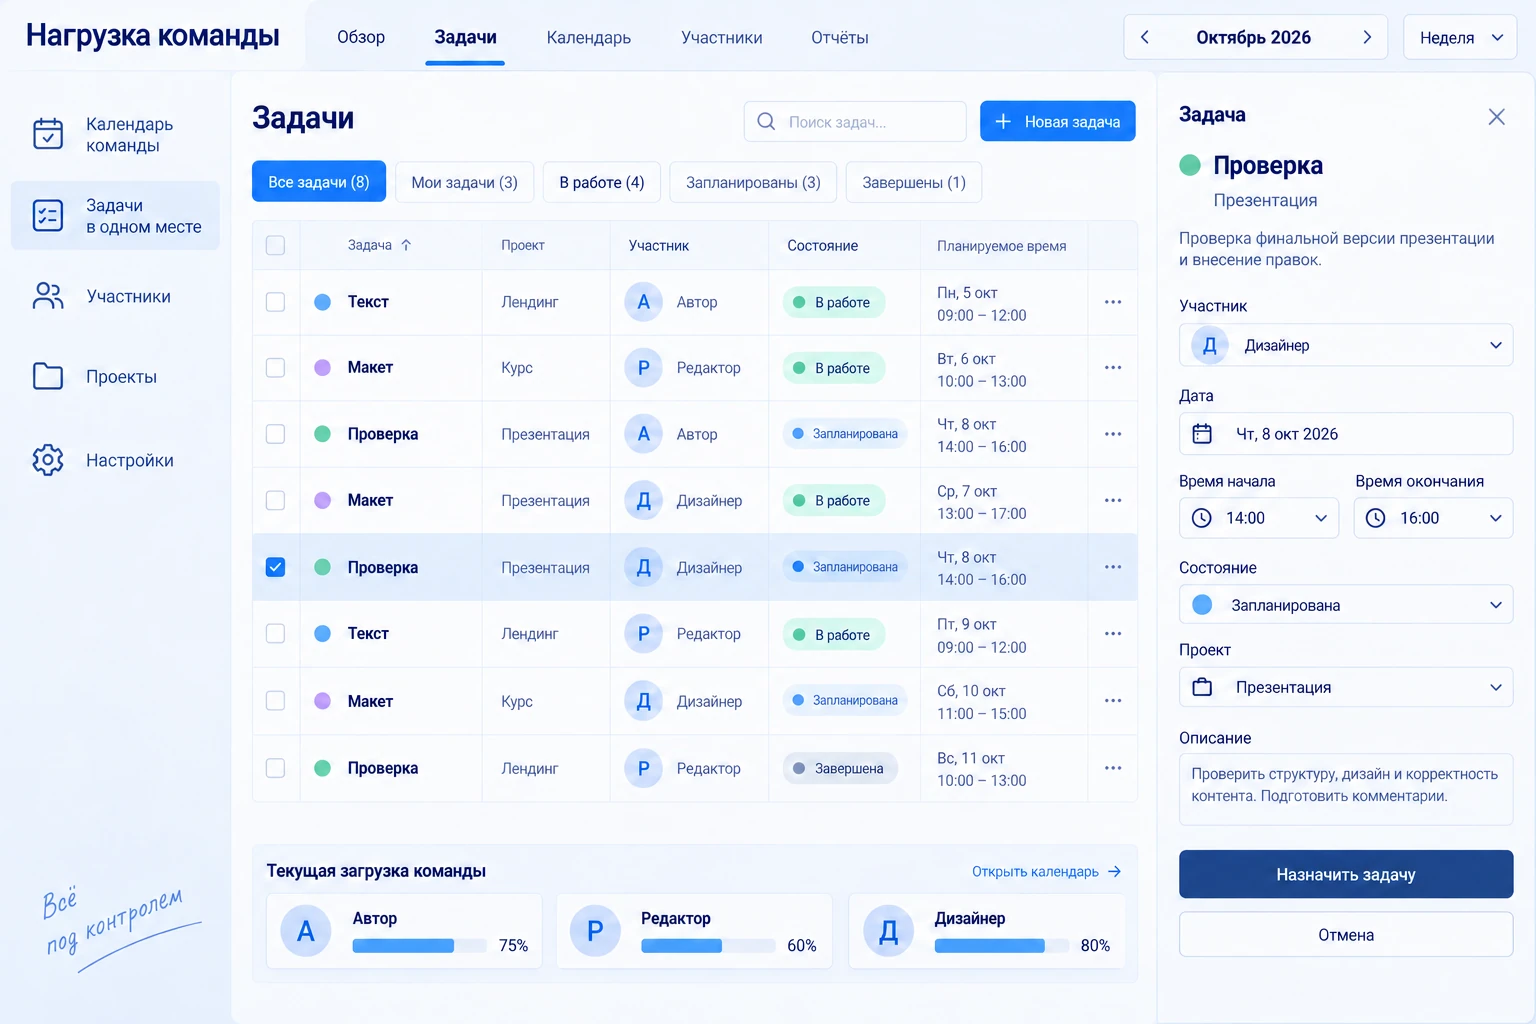Expand the Проект Презентация dropdown
Image resolution: width=1536 pixels, height=1024 pixels.
(x=1346, y=687)
